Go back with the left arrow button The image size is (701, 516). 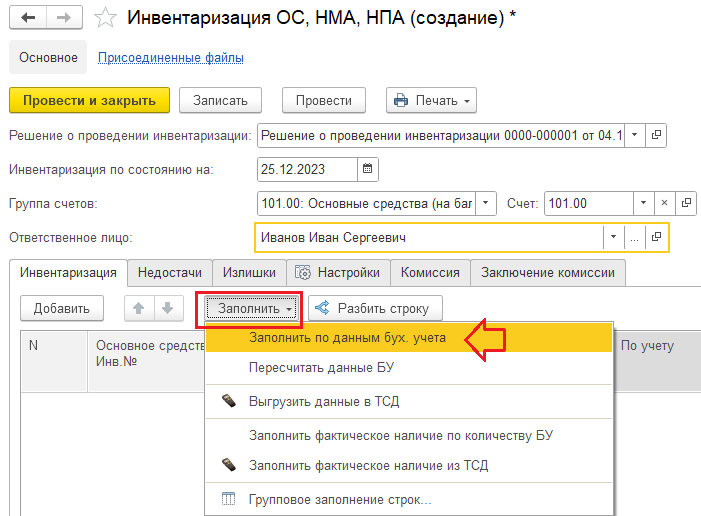click(x=28, y=18)
